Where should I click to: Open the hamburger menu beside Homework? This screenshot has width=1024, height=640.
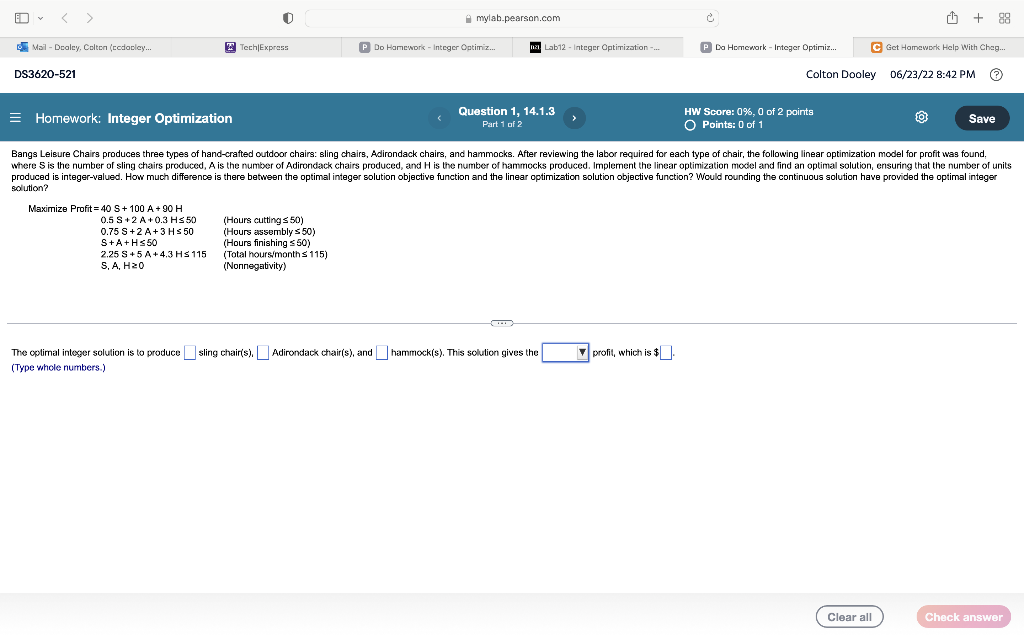(x=16, y=118)
